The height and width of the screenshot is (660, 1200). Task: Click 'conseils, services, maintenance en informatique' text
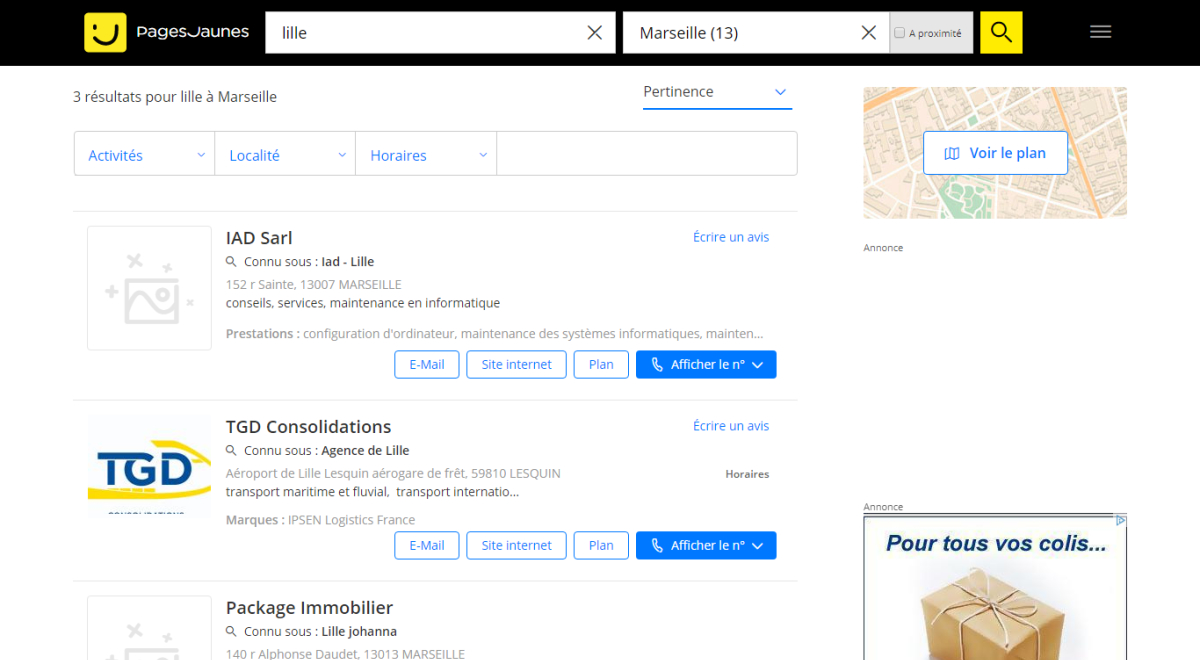[x=363, y=303]
